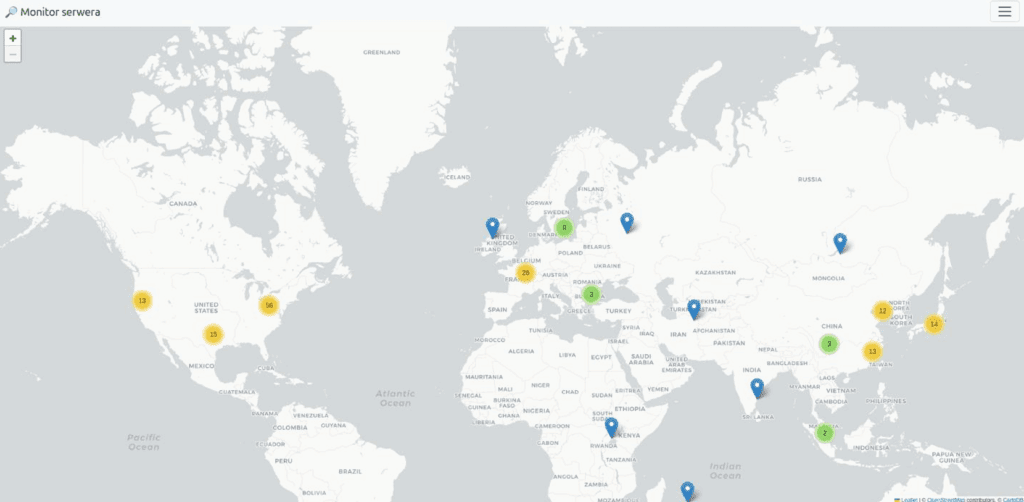
Task: Expand the green cluster in central China
Action: [829, 343]
